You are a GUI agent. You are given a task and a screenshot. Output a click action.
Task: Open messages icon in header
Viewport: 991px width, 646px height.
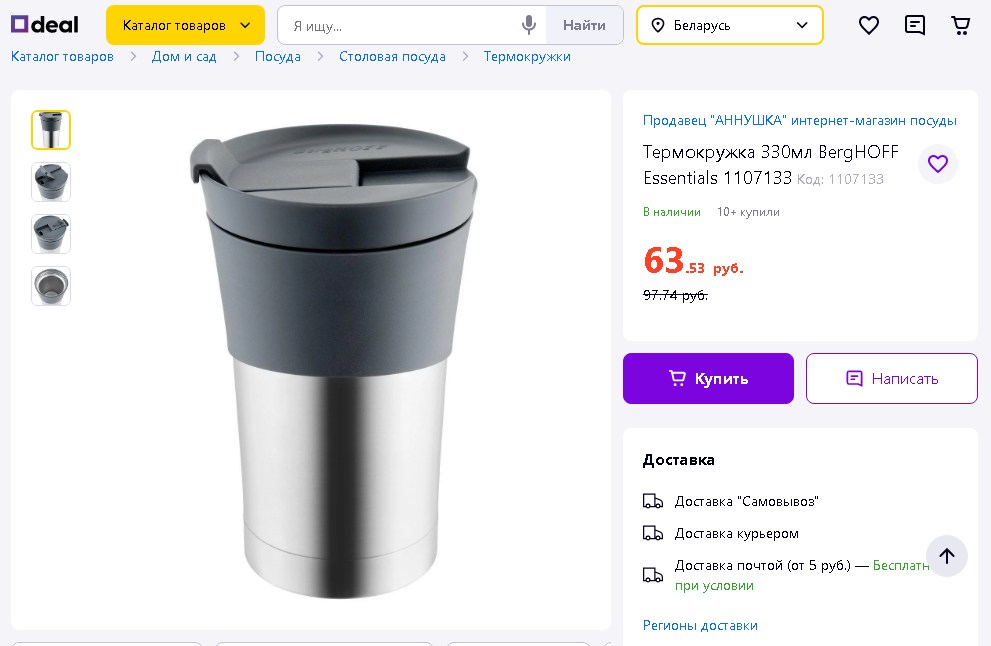[x=915, y=25]
